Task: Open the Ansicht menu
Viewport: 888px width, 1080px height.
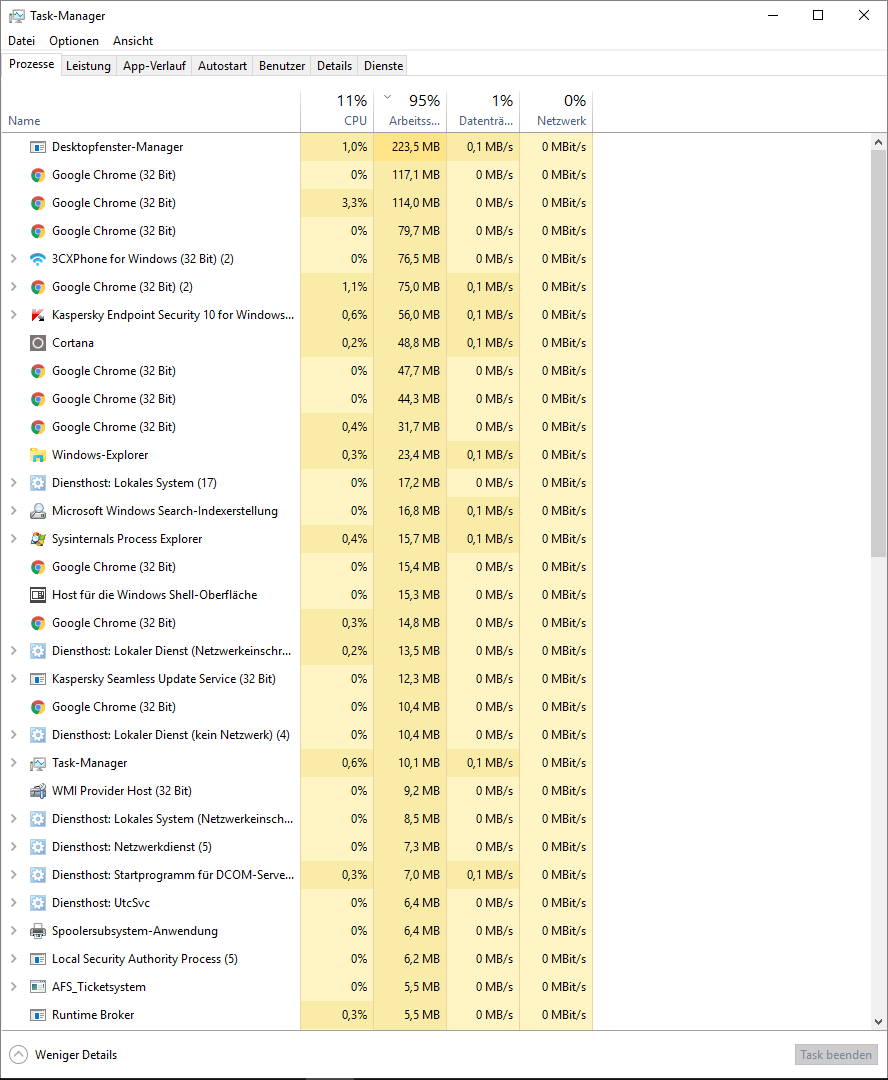Action: point(133,41)
